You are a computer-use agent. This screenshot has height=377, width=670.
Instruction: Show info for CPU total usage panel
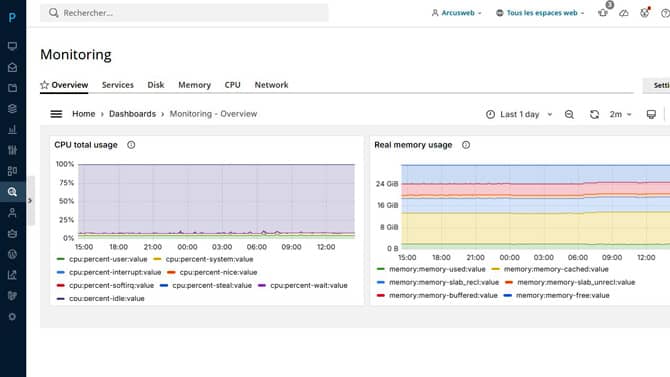click(x=131, y=145)
